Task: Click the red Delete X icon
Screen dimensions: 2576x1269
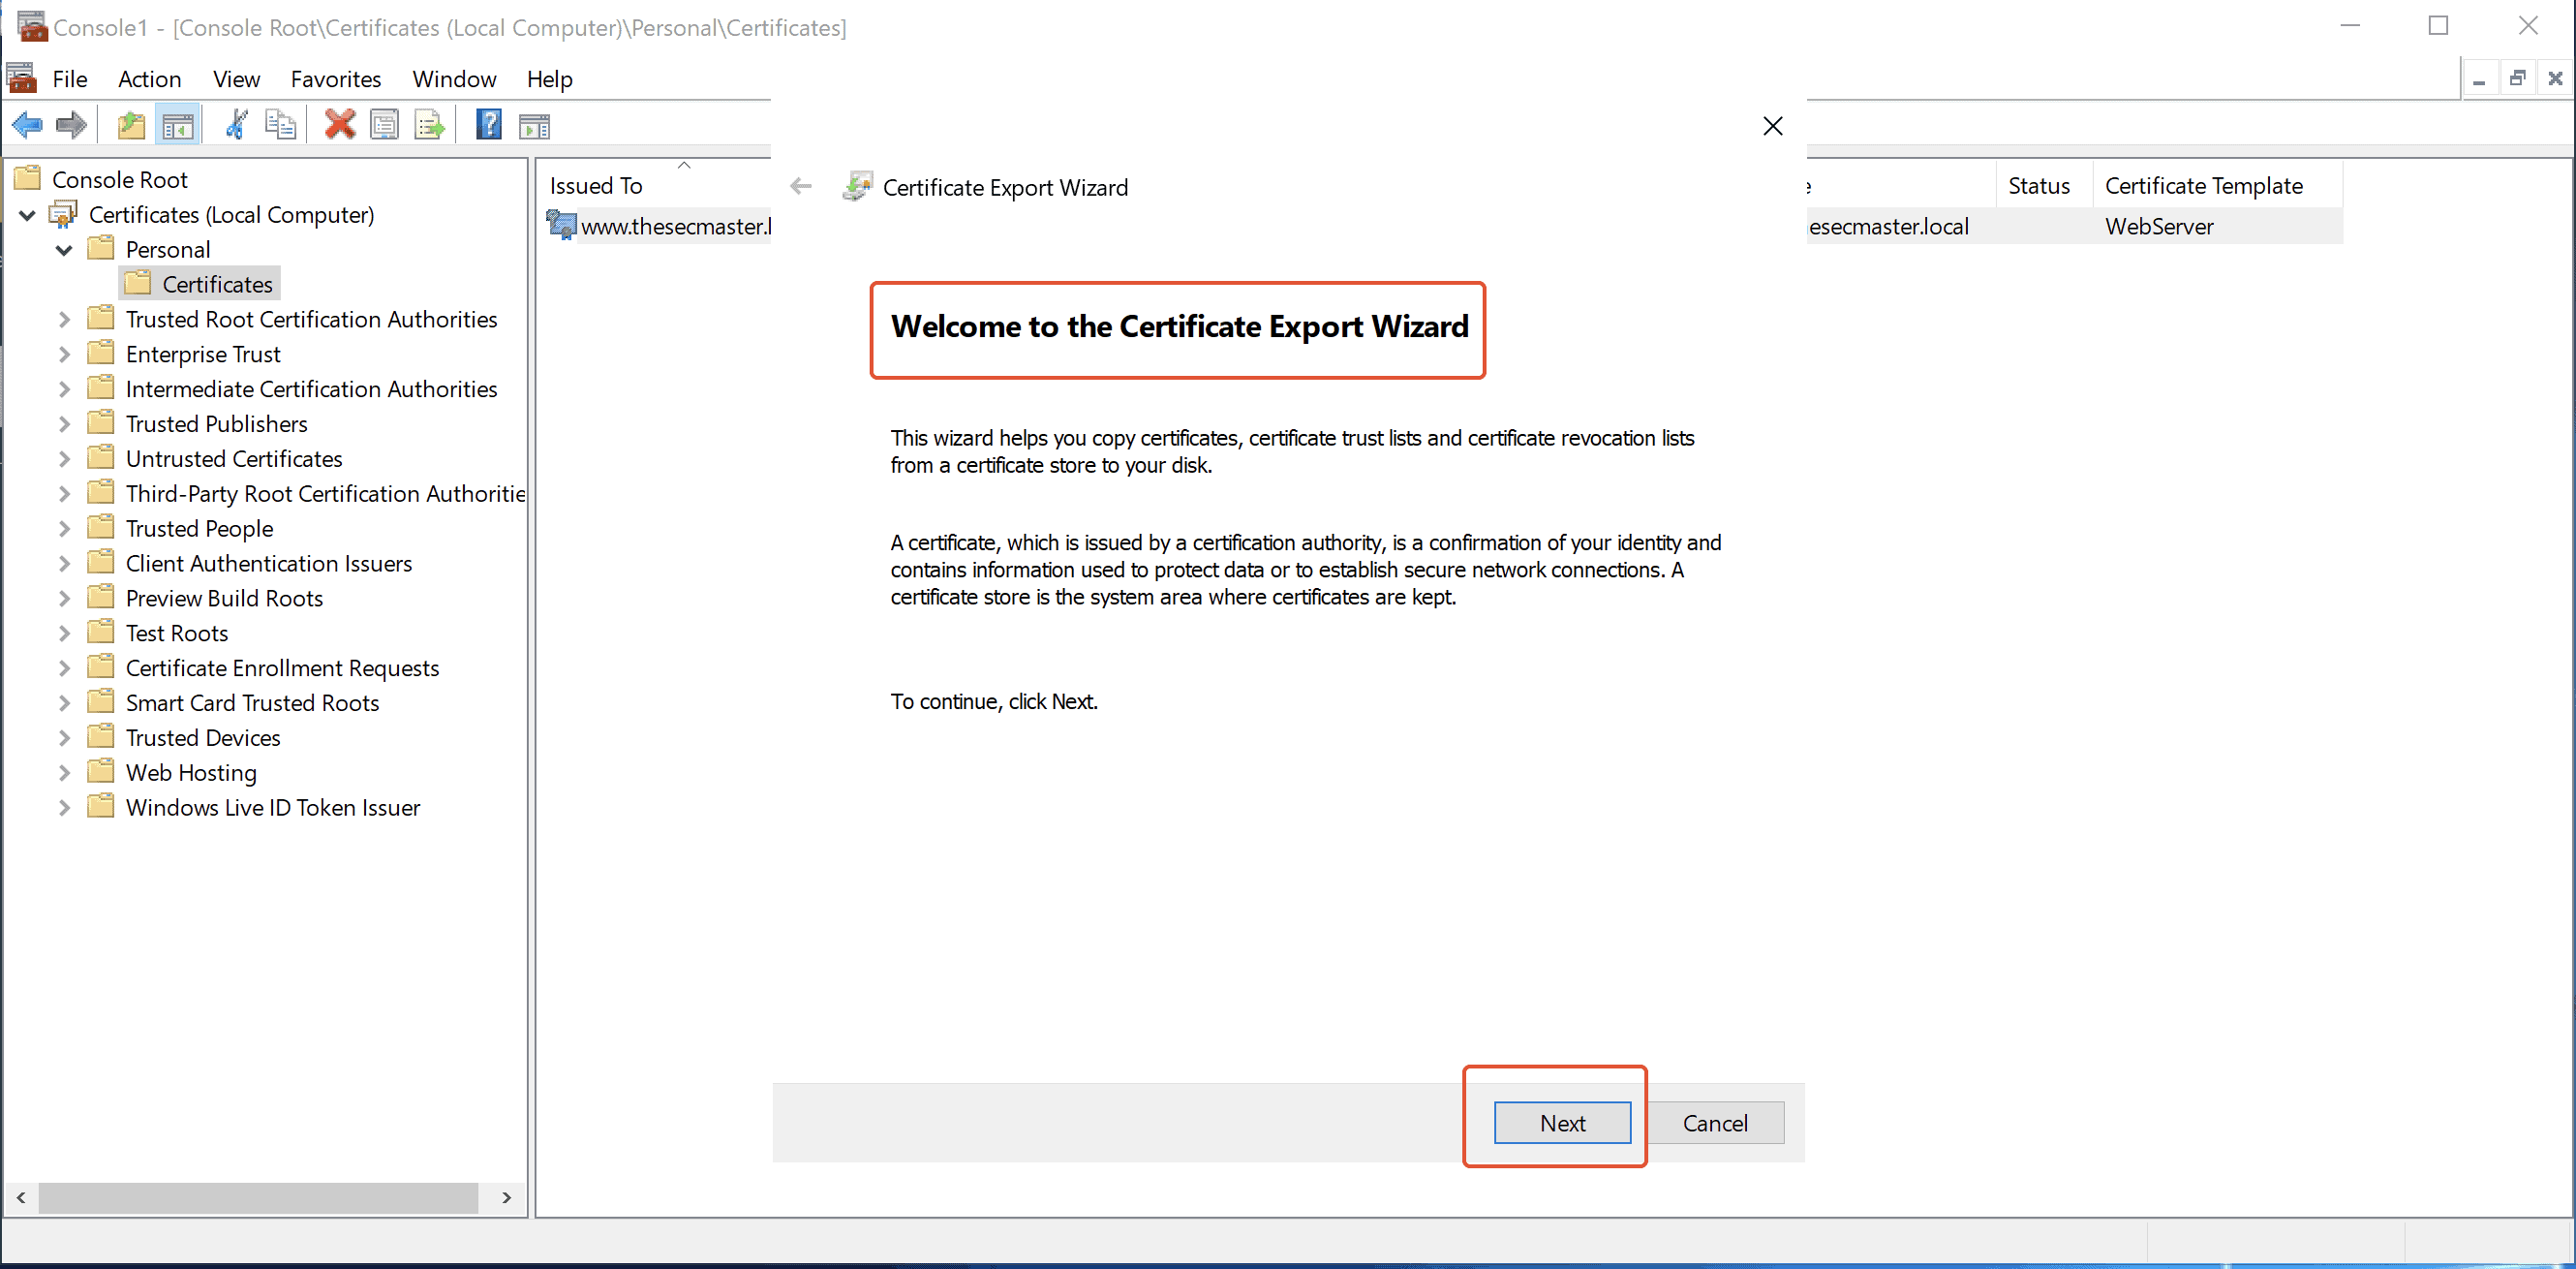Action: point(340,125)
